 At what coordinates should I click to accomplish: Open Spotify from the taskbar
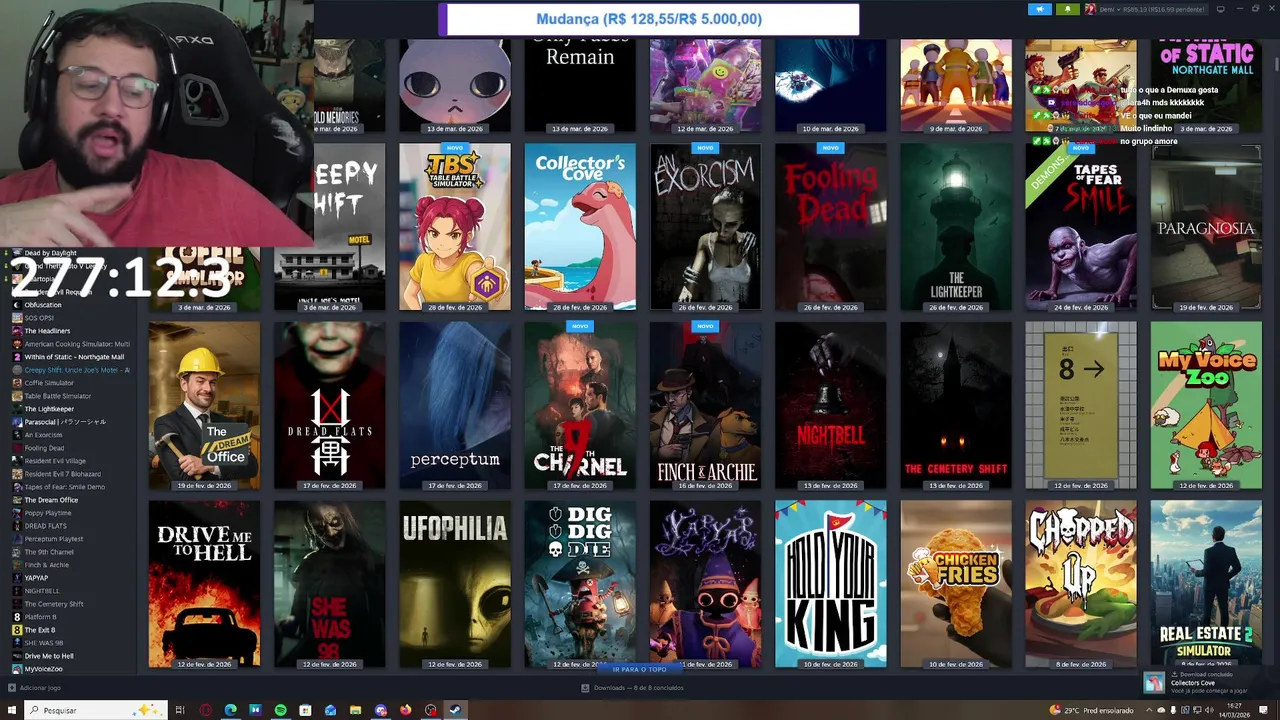coord(280,710)
